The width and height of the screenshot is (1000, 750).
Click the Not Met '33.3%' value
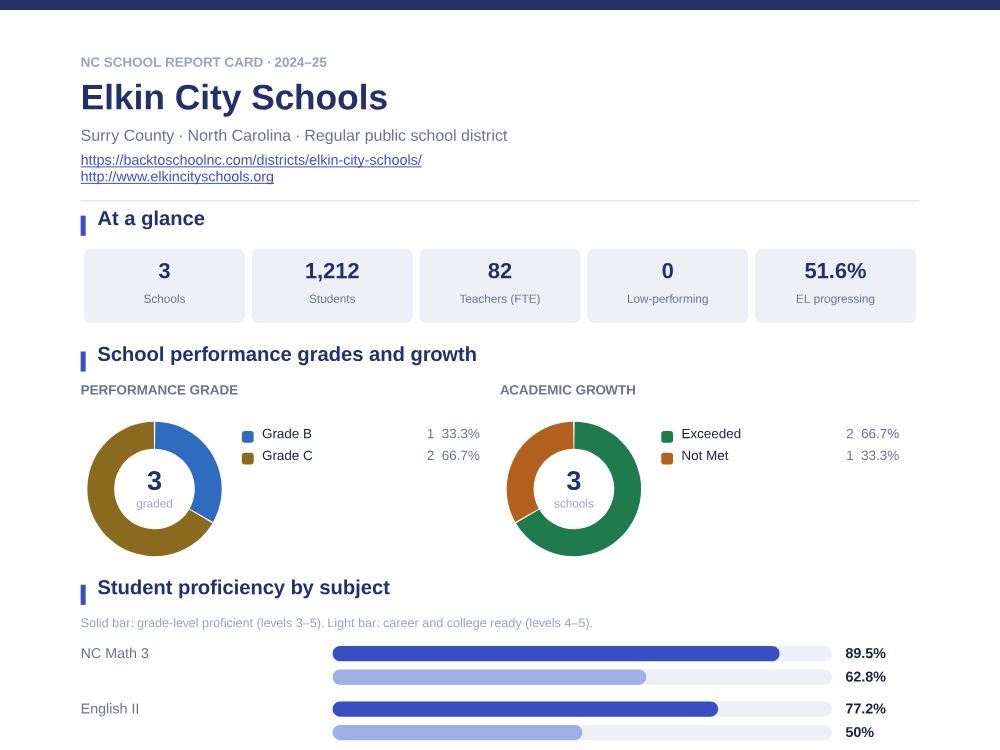pos(880,455)
